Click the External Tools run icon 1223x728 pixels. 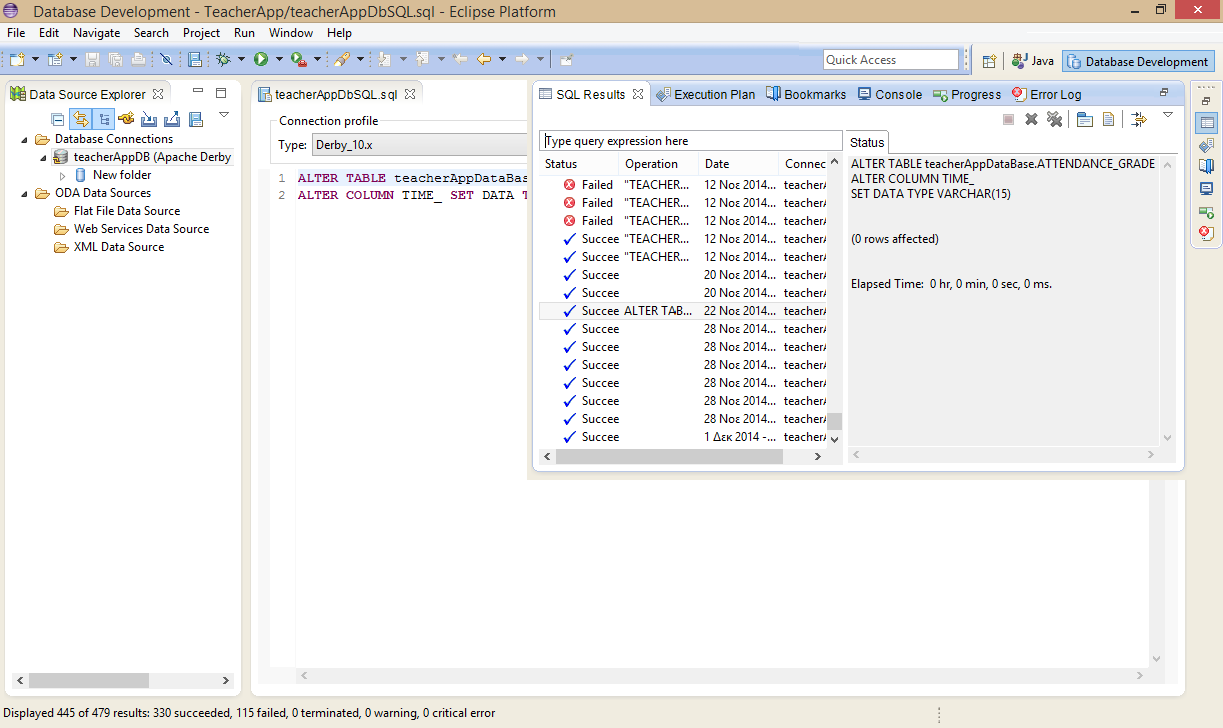click(x=298, y=60)
